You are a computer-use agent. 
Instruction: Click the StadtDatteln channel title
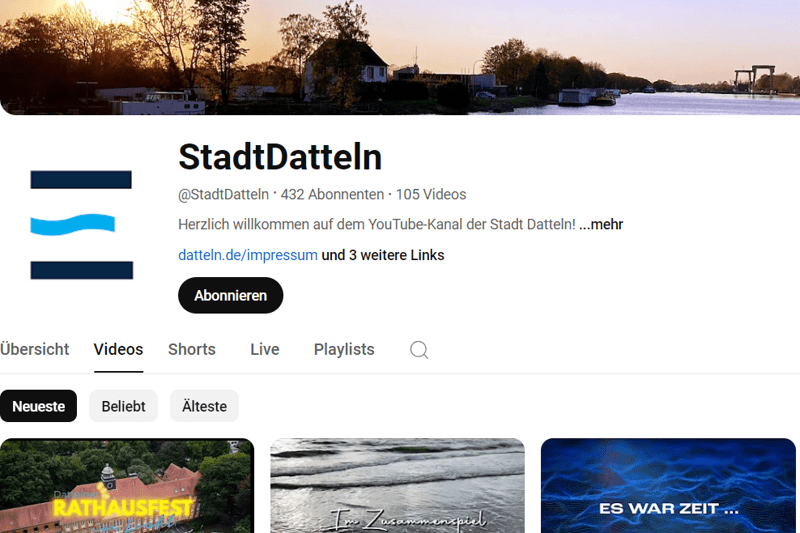click(x=280, y=157)
